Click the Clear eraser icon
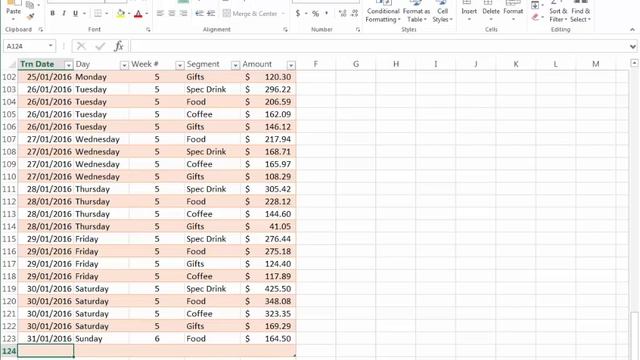The height and width of the screenshot is (360, 640). pyautogui.click(x=535, y=17)
